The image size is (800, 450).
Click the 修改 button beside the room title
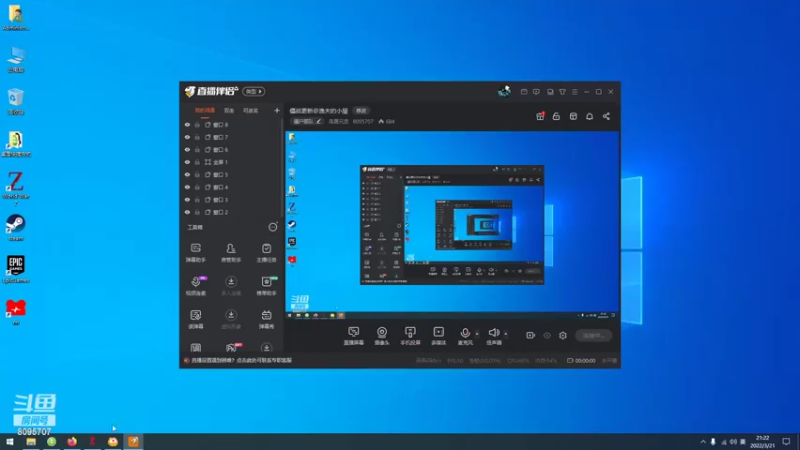pos(361,111)
